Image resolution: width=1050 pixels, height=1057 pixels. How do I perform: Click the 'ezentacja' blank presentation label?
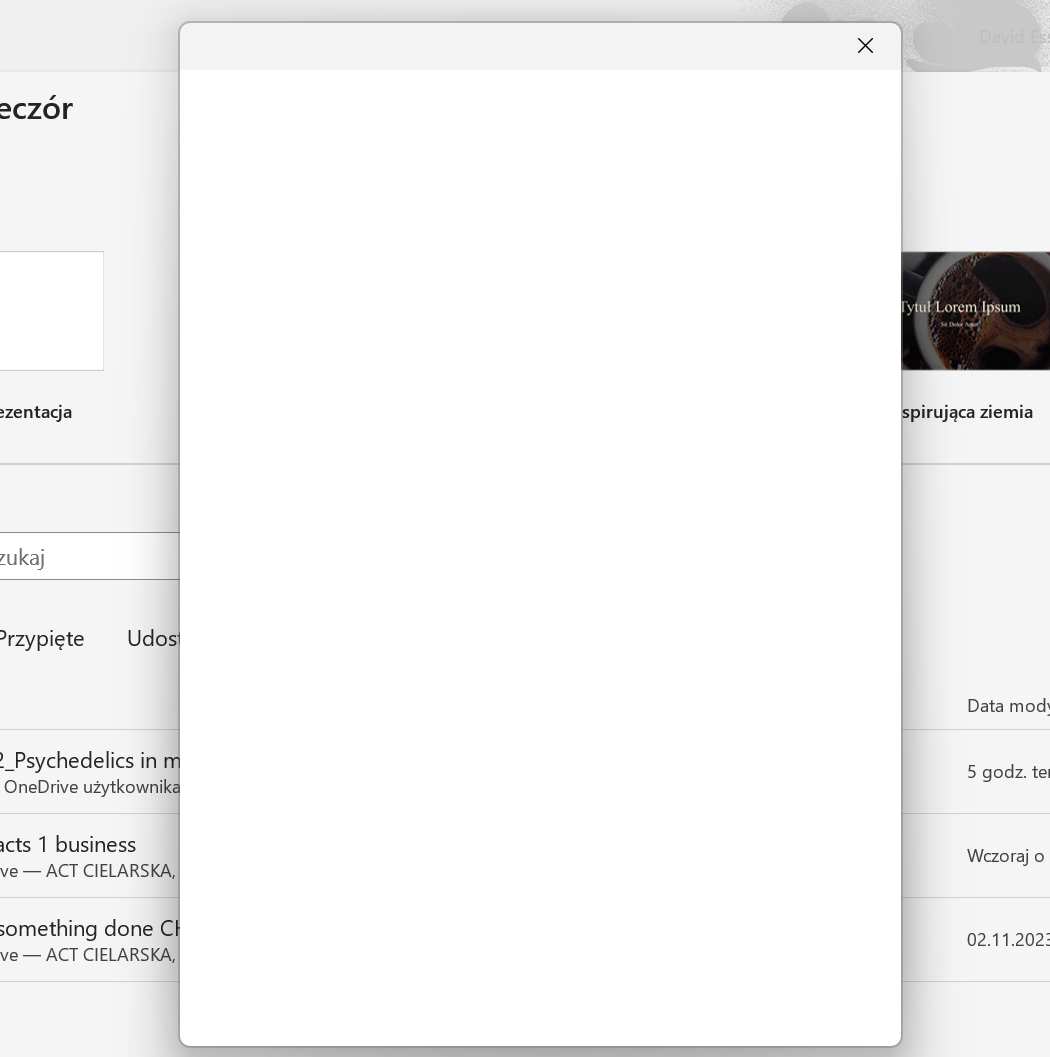pyautogui.click(x=36, y=412)
